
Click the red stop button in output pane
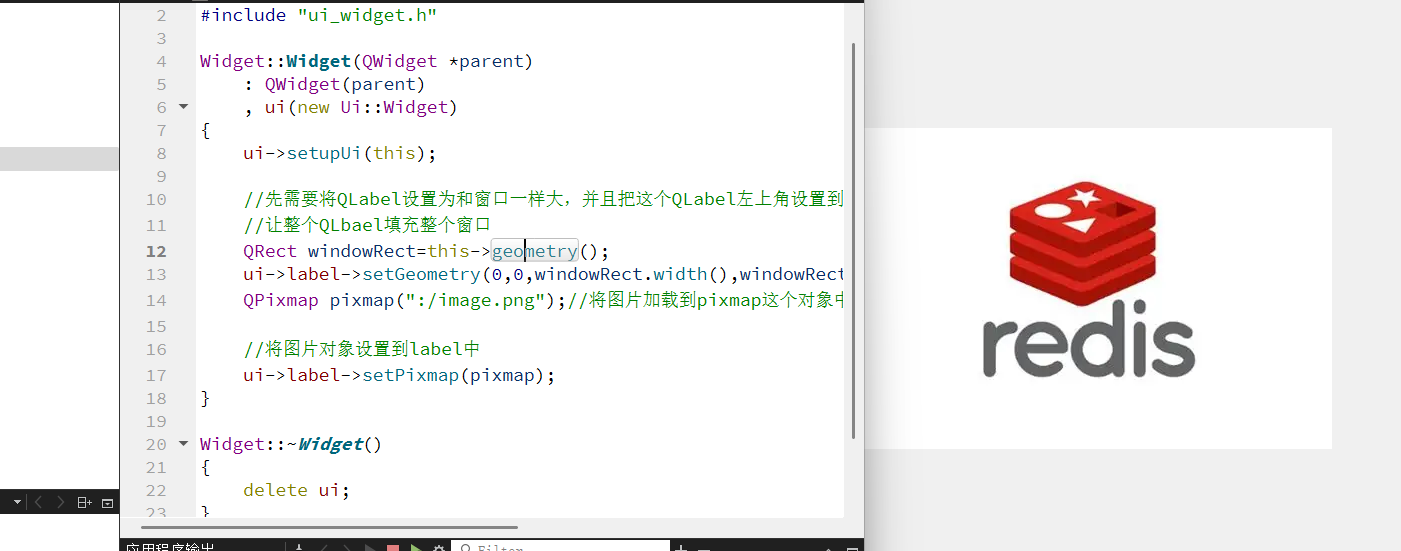point(394,548)
